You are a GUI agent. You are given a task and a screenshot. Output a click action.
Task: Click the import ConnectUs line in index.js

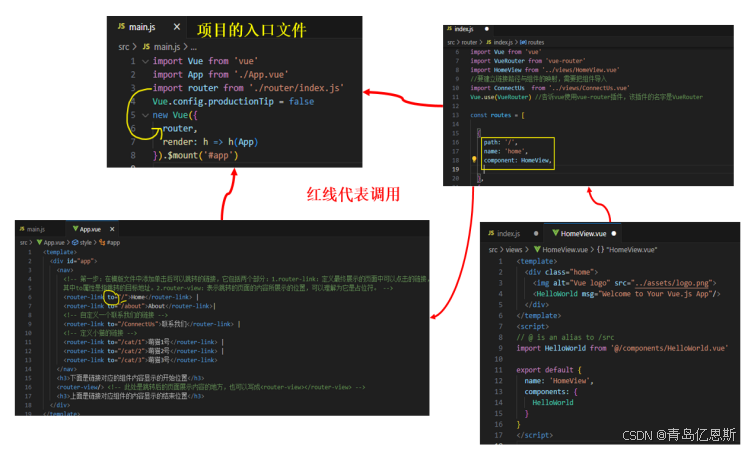(x=550, y=88)
